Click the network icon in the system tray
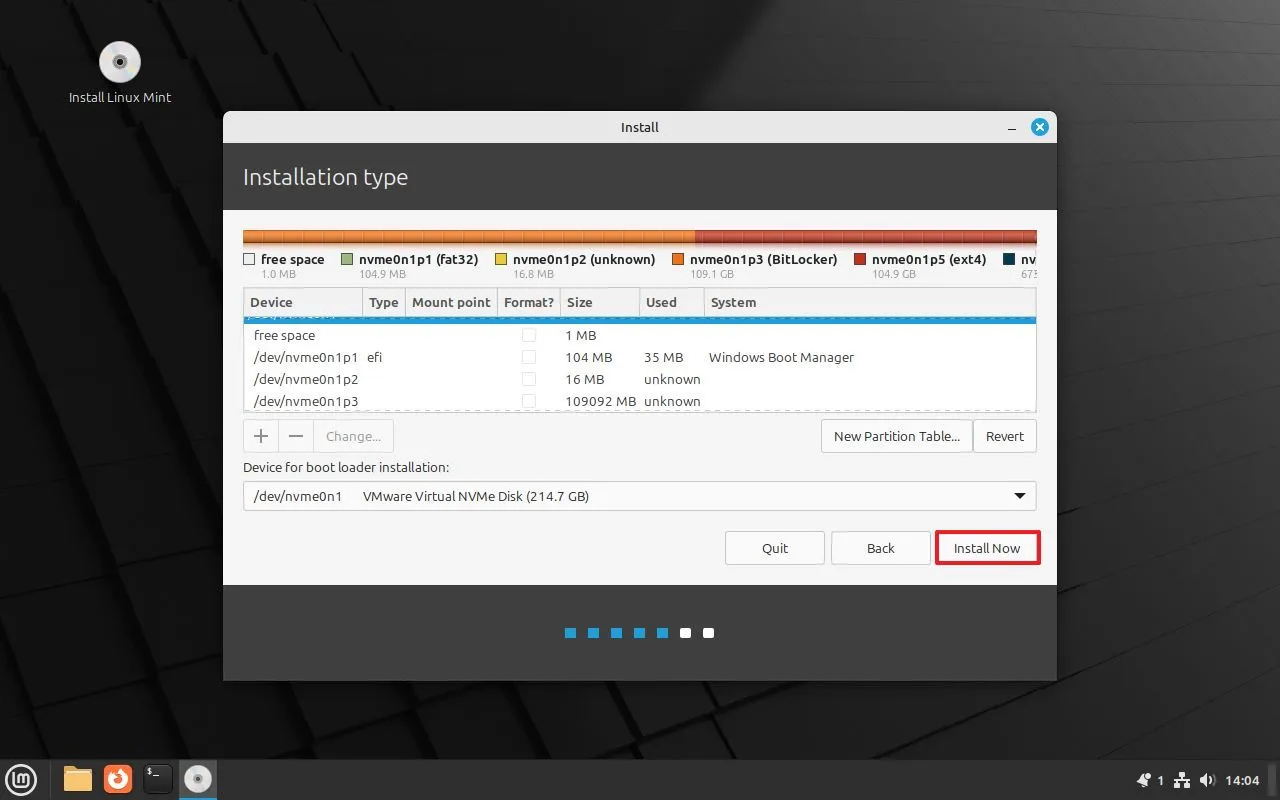 pyautogui.click(x=1181, y=780)
